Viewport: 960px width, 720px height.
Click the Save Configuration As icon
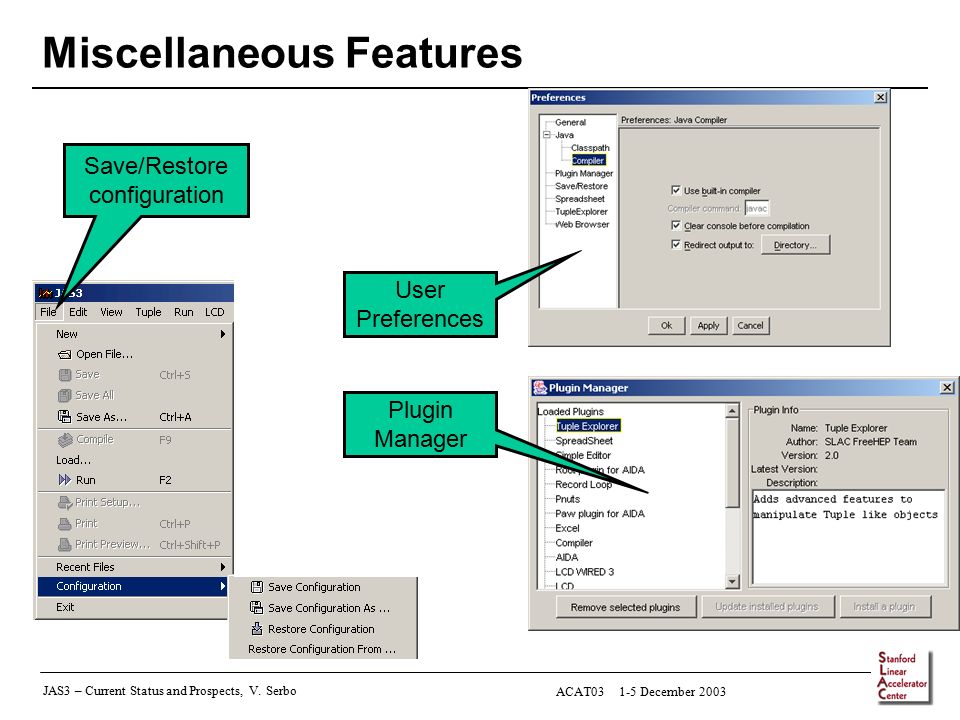(x=257, y=608)
